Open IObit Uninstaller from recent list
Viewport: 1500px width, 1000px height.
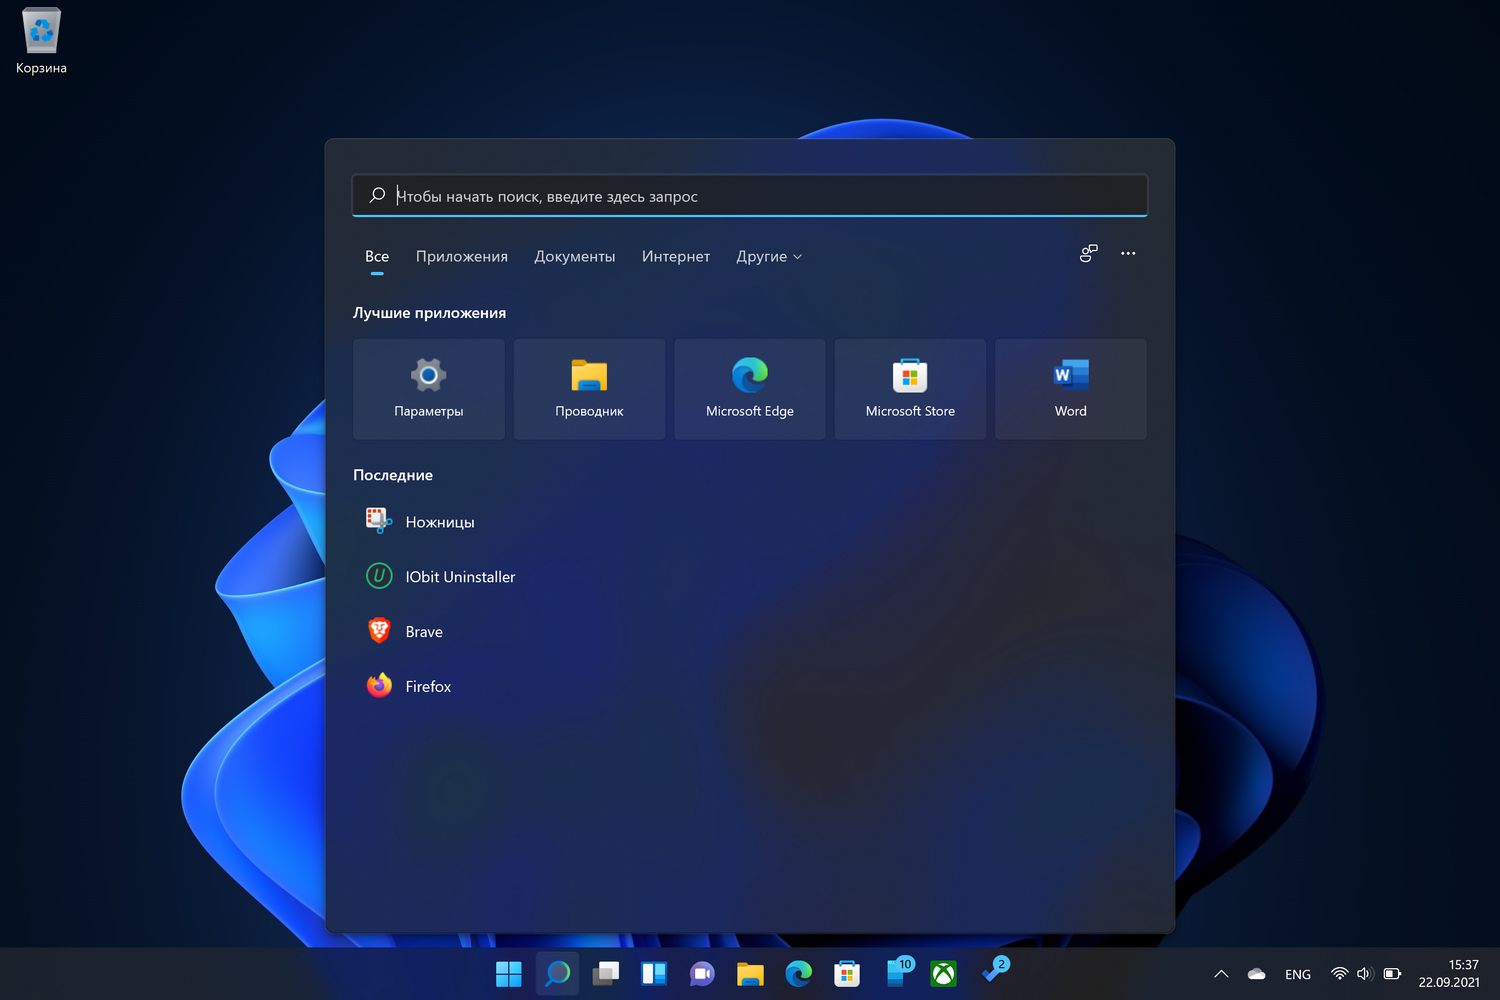[x=459, y=577]
